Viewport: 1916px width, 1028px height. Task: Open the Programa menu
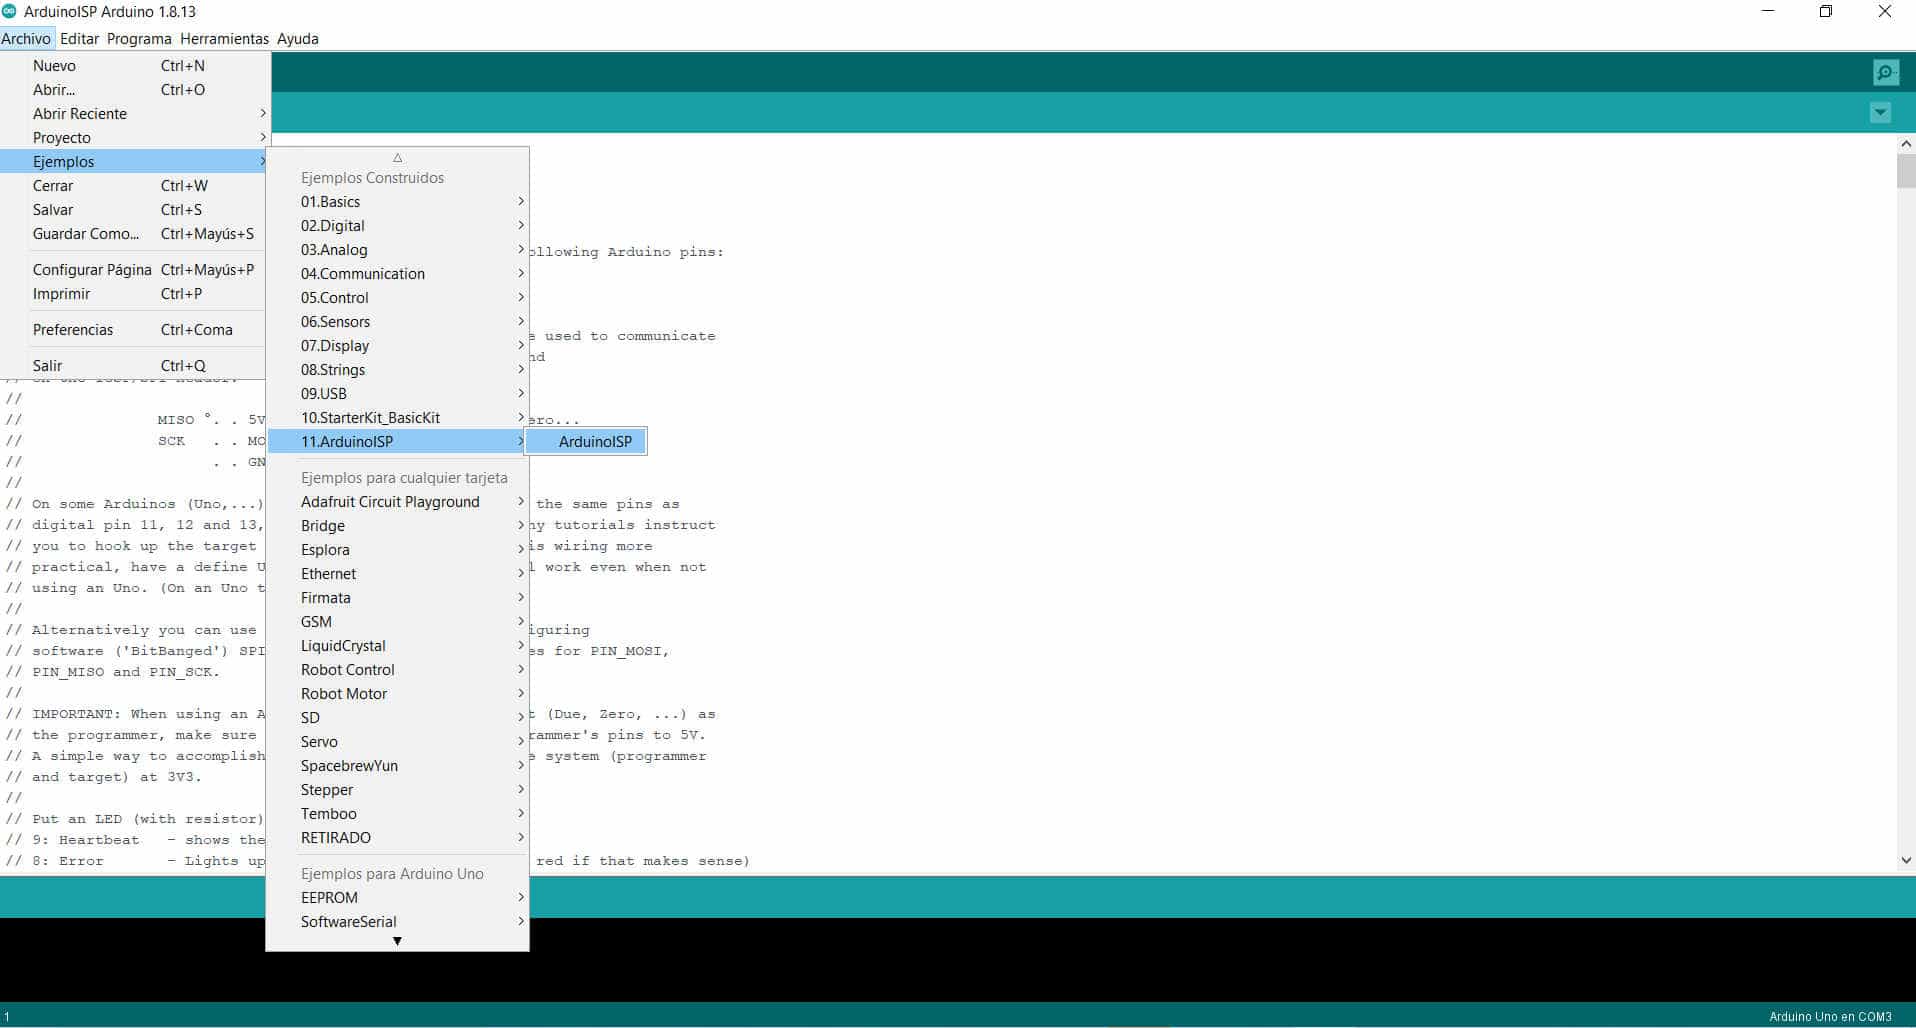point(139,39)
